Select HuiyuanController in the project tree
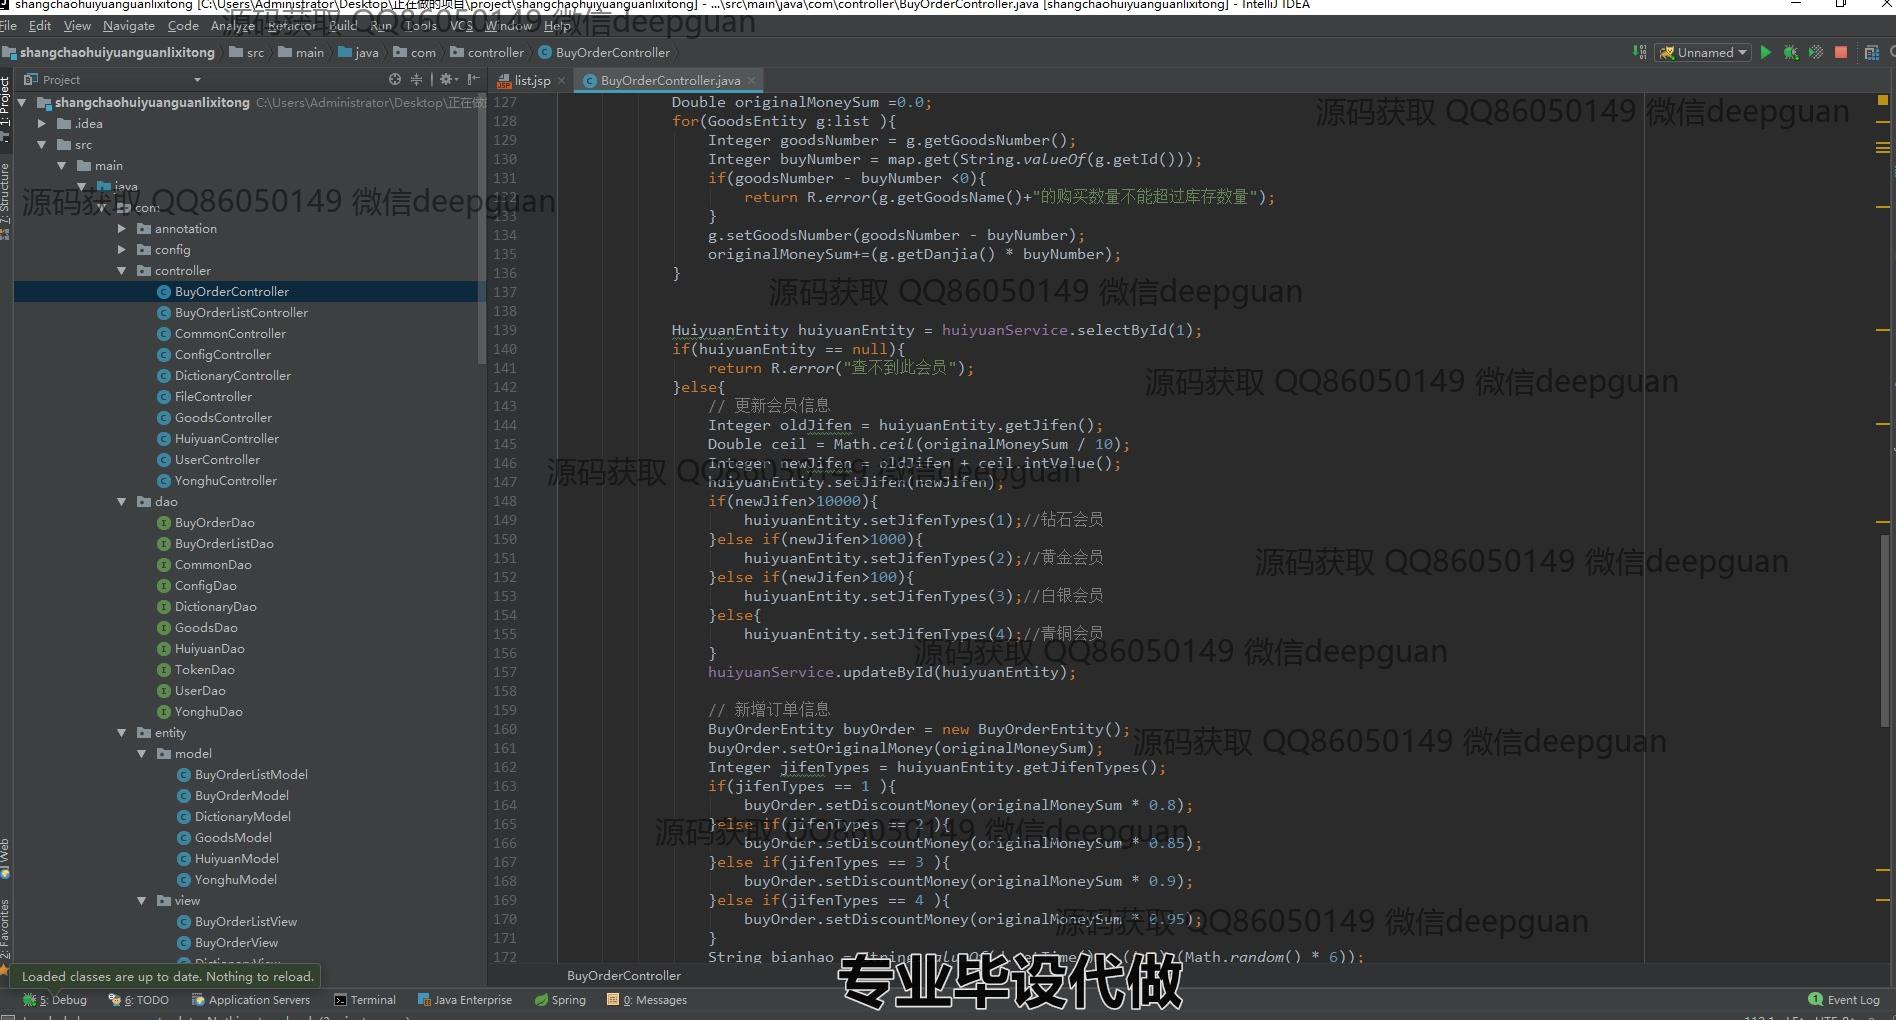 (x=226, y=439)
